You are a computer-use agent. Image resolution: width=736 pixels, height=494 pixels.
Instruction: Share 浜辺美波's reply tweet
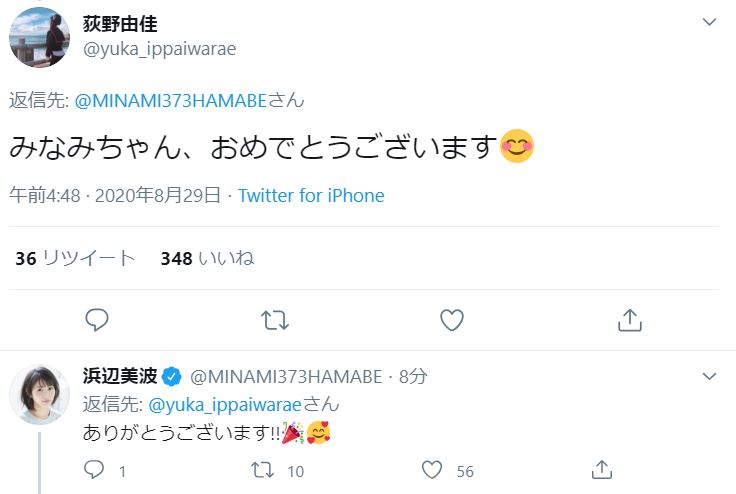602,470
